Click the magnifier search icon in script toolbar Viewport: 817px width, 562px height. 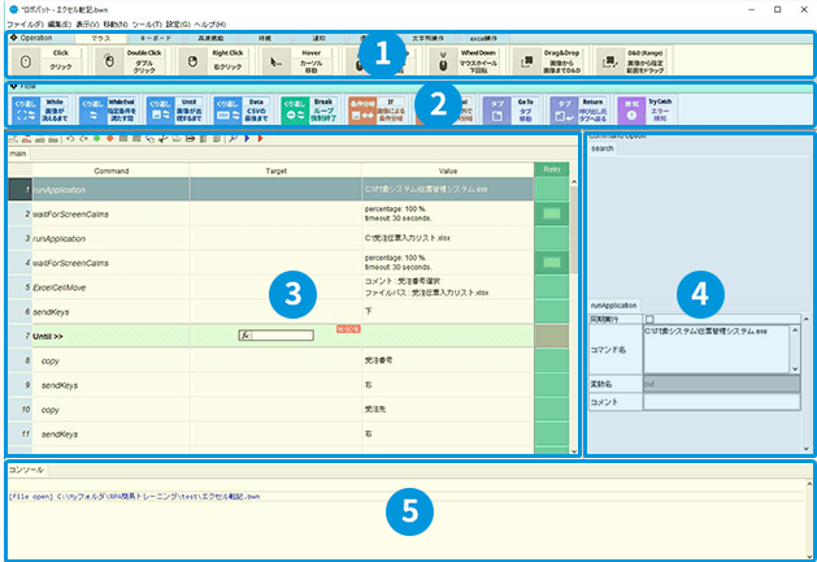pyautogui.click(x=233, y=139)
